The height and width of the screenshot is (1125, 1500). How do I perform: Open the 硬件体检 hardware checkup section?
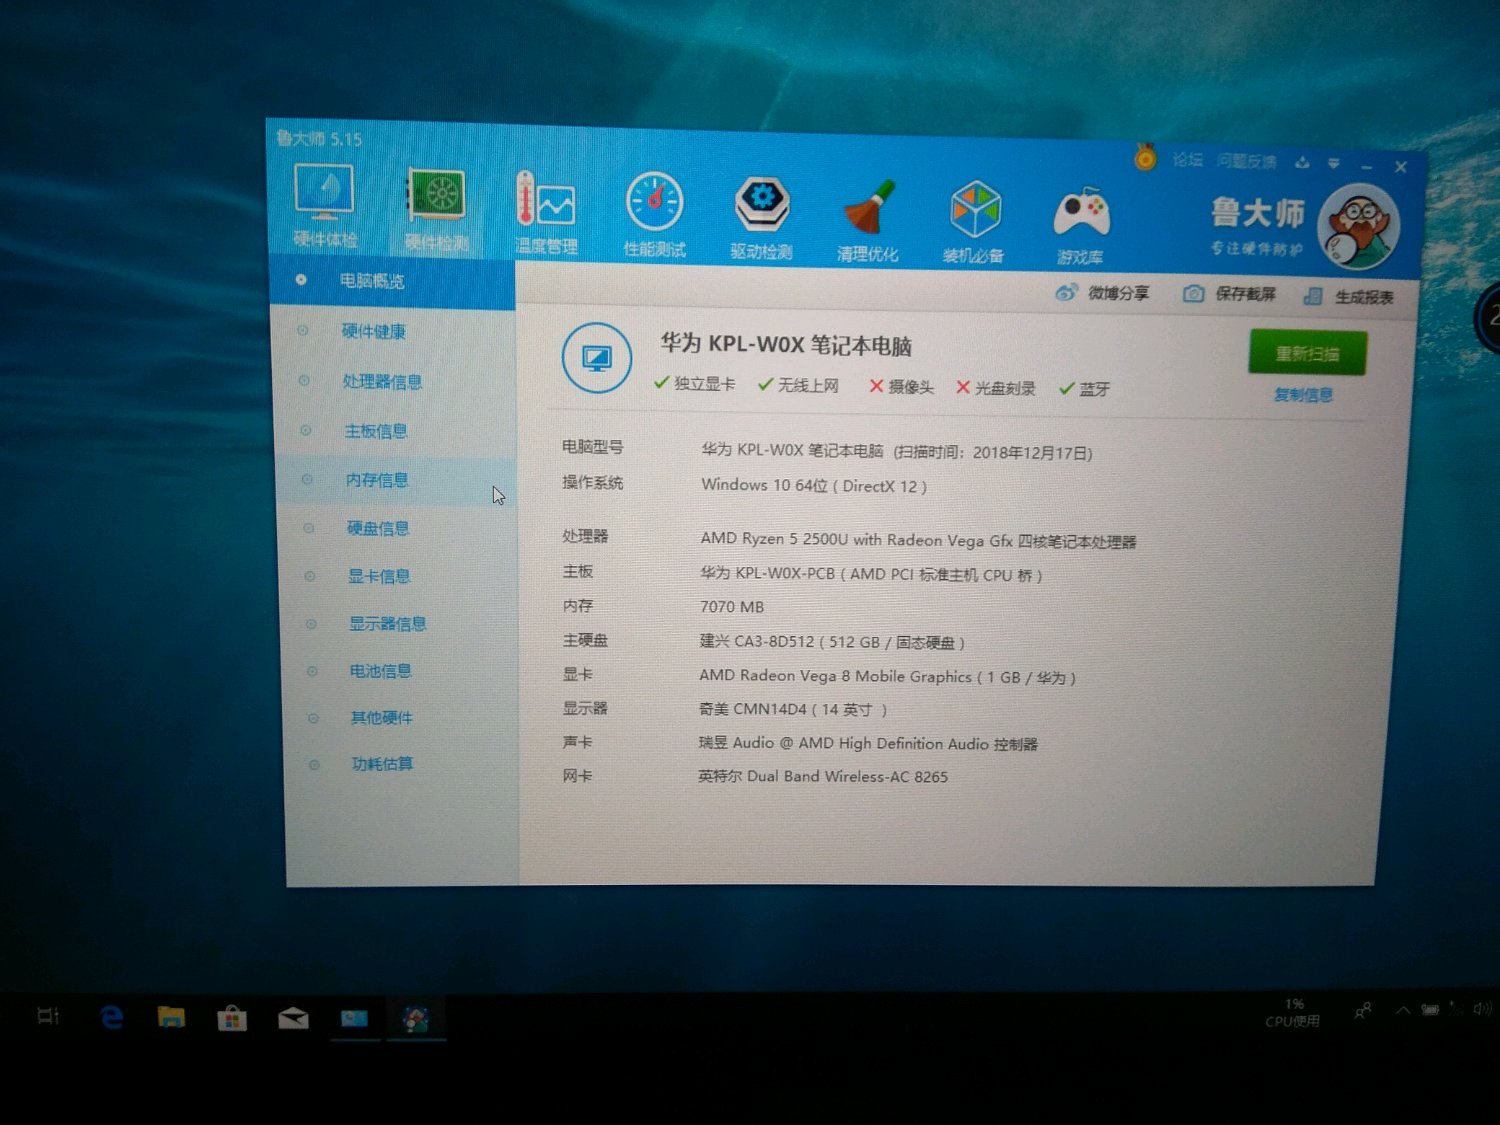[x=324, y=205]
